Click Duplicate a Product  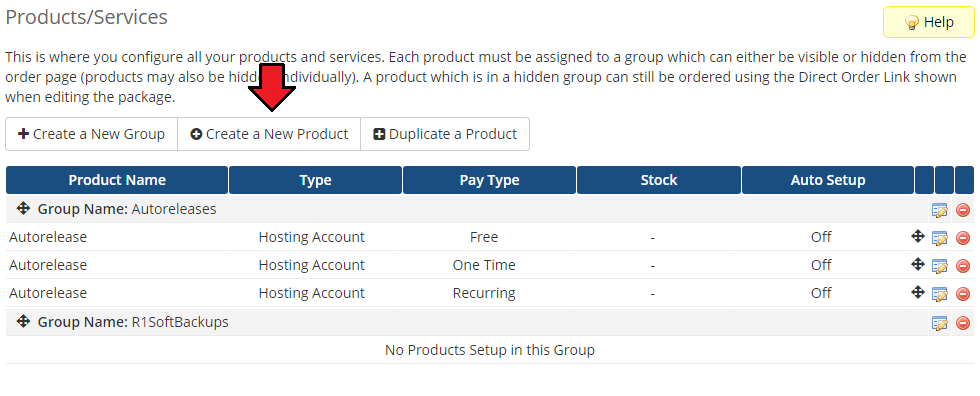point(445,134)
